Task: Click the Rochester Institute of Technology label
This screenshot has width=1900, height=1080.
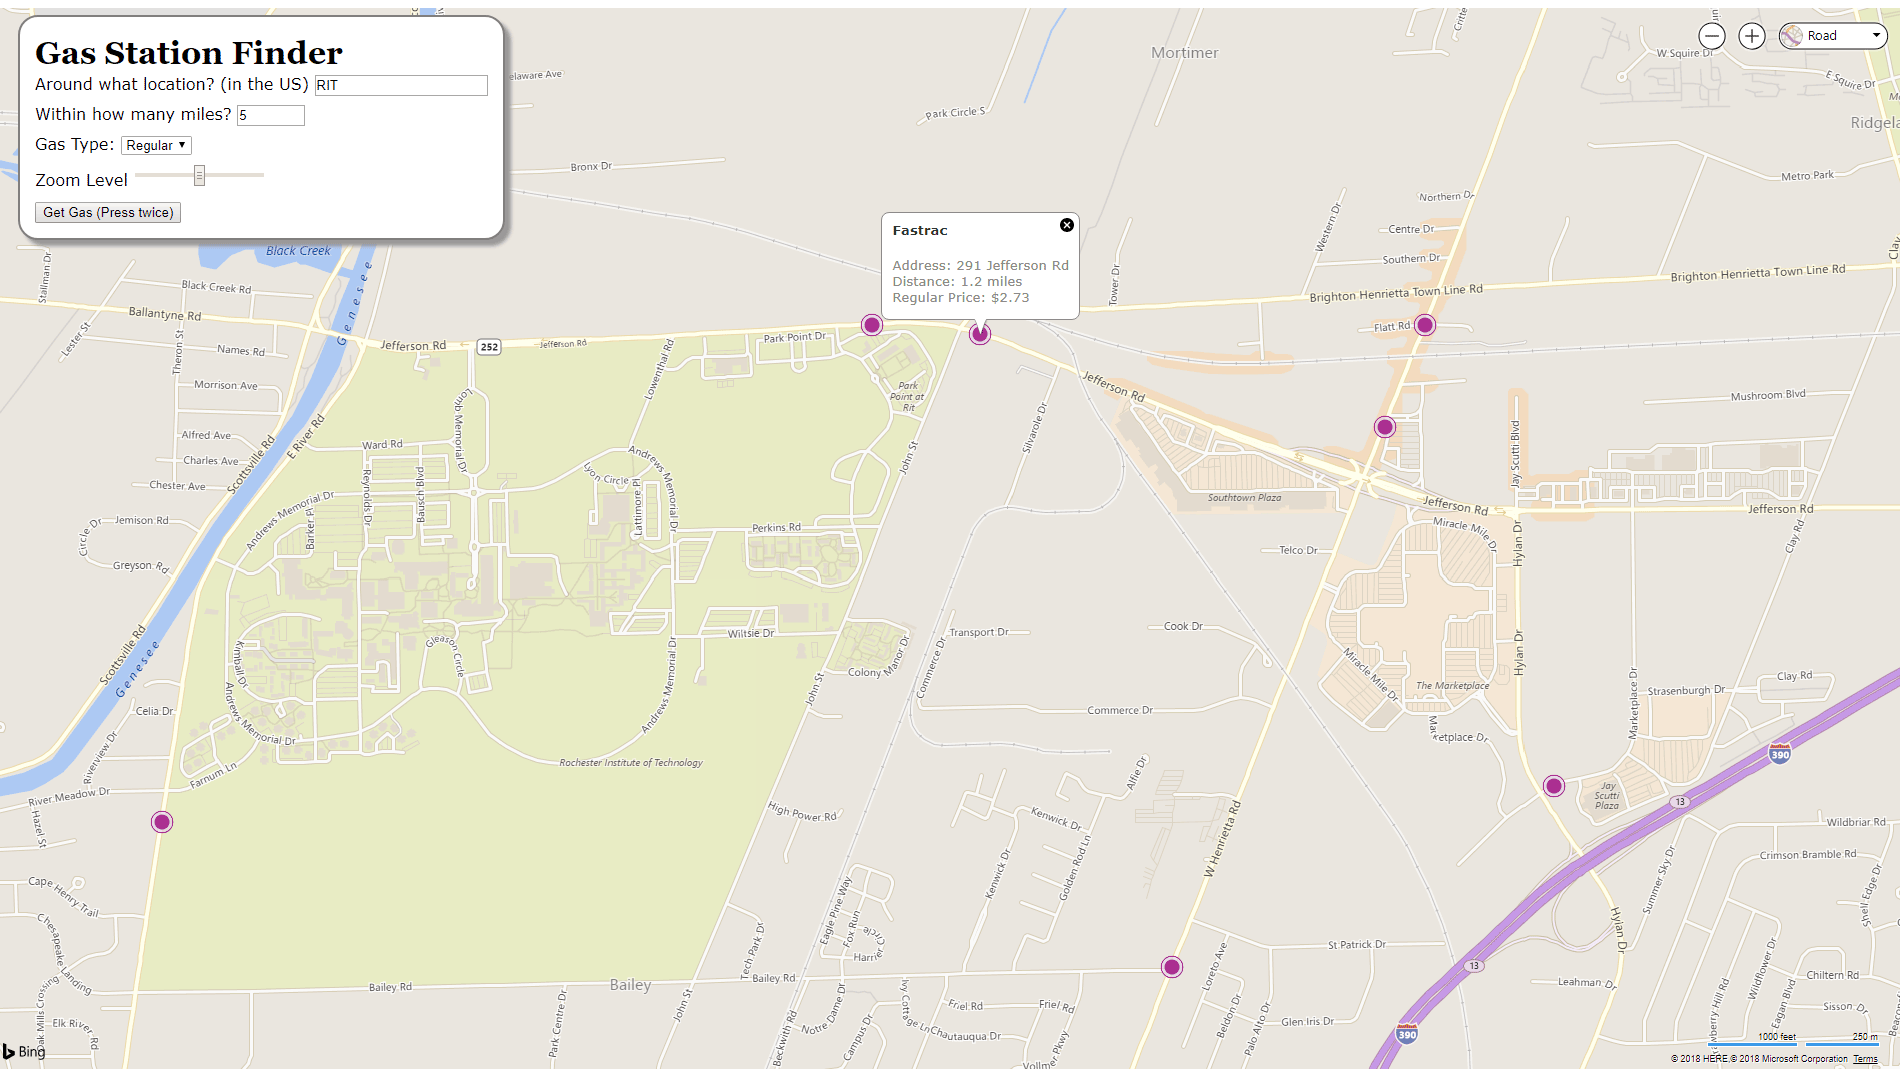Action: pyautogui.click(x=631, y=763)
